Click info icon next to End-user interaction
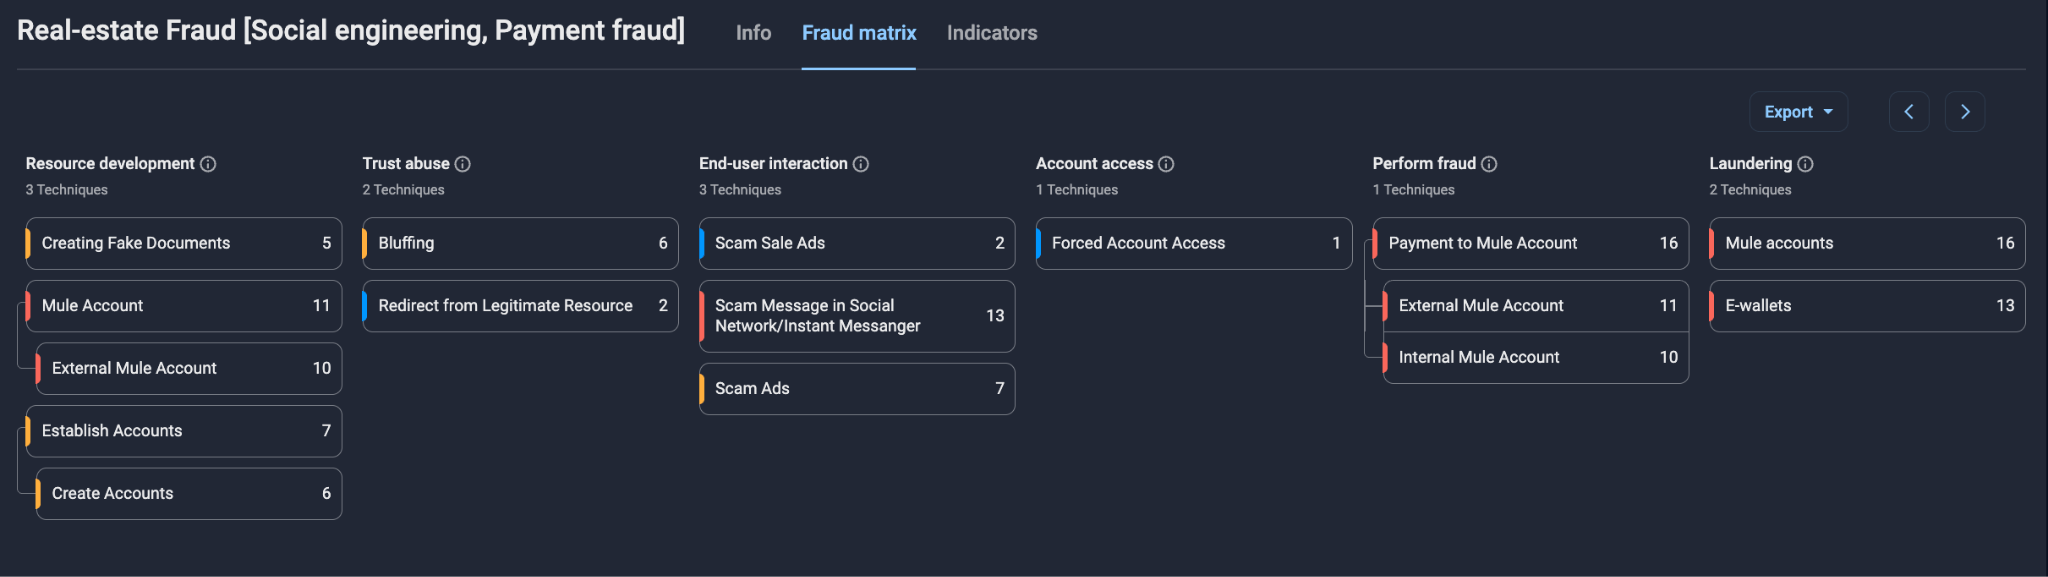The height and width of the screenshot is (577, 2048). click(860, 164)
